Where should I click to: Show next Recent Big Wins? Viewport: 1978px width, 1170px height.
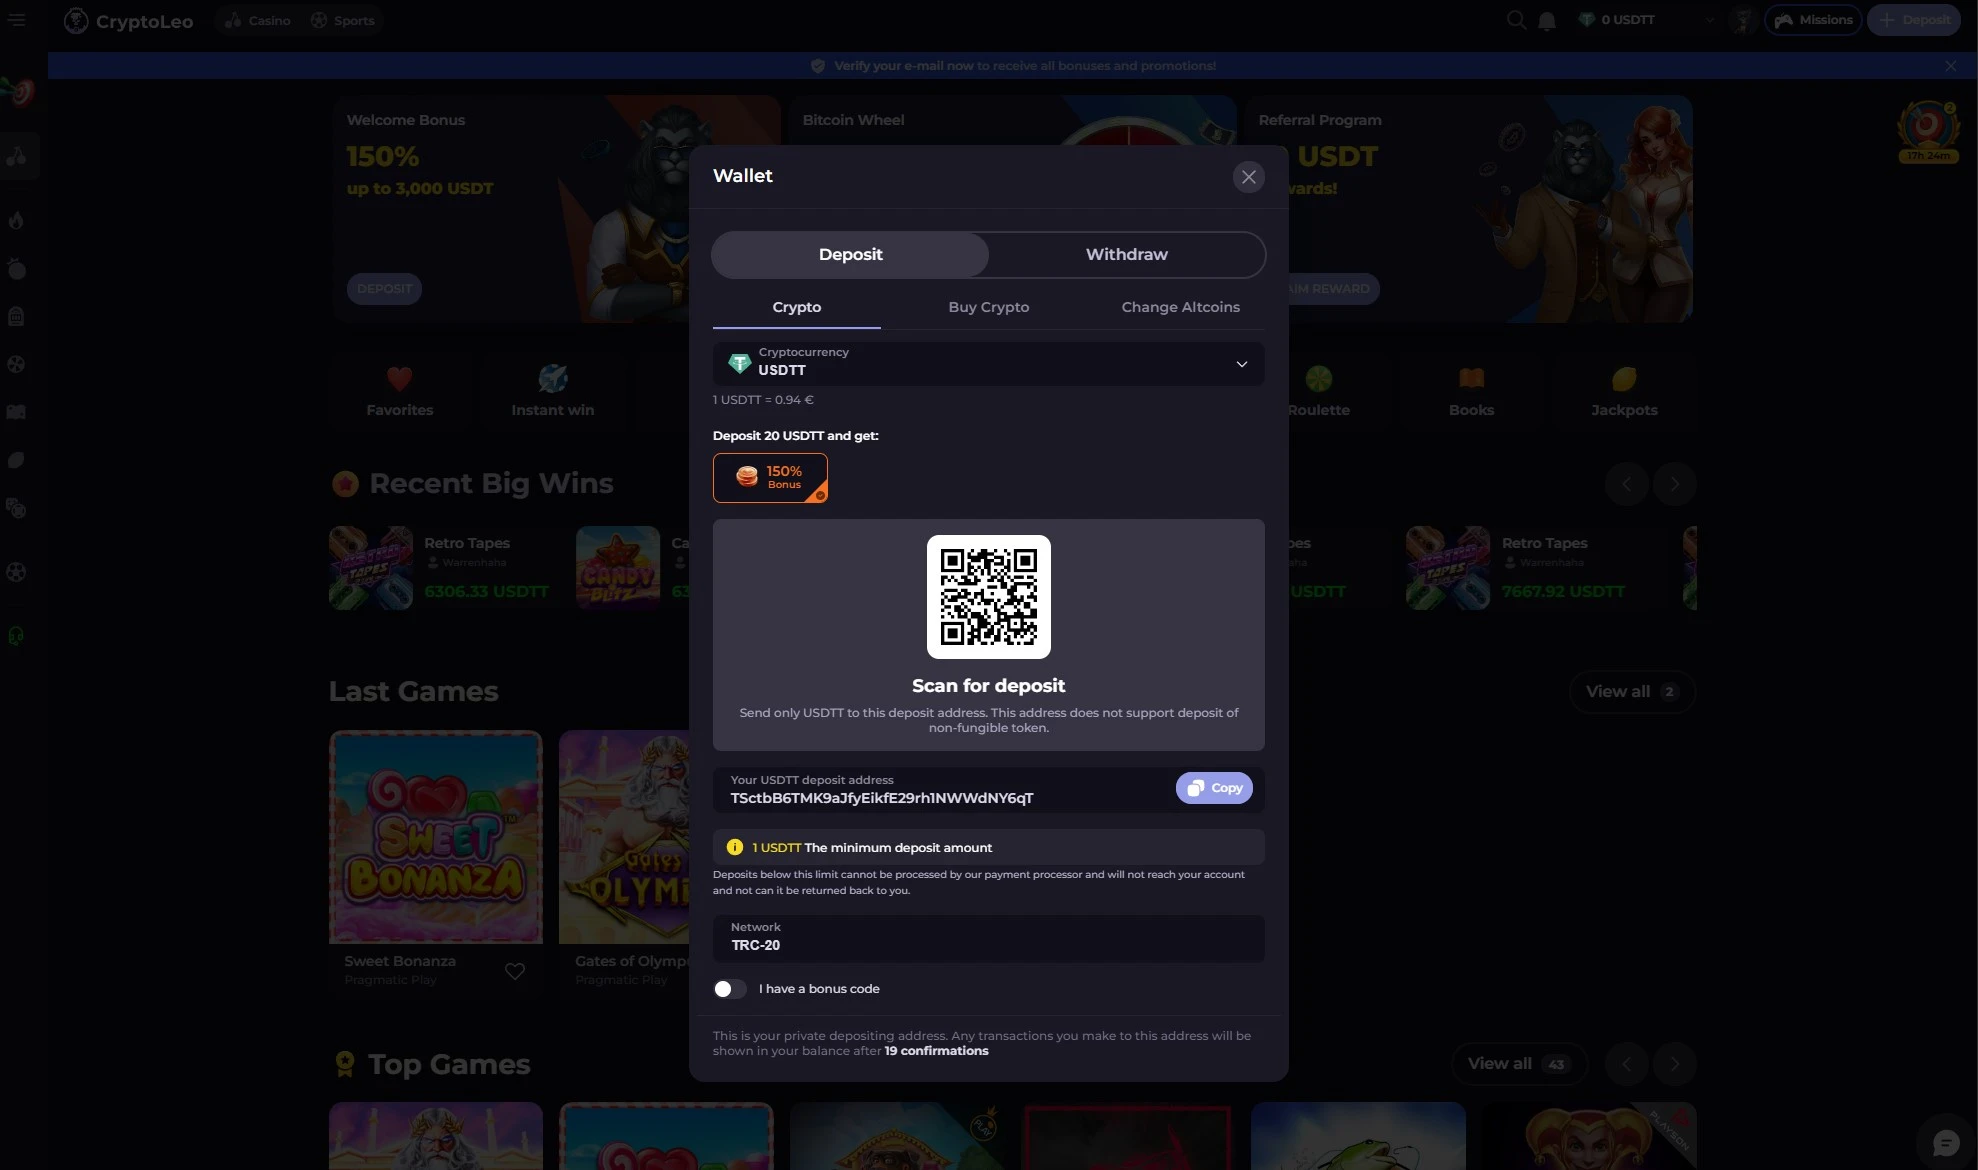(x=1674, y=484)
